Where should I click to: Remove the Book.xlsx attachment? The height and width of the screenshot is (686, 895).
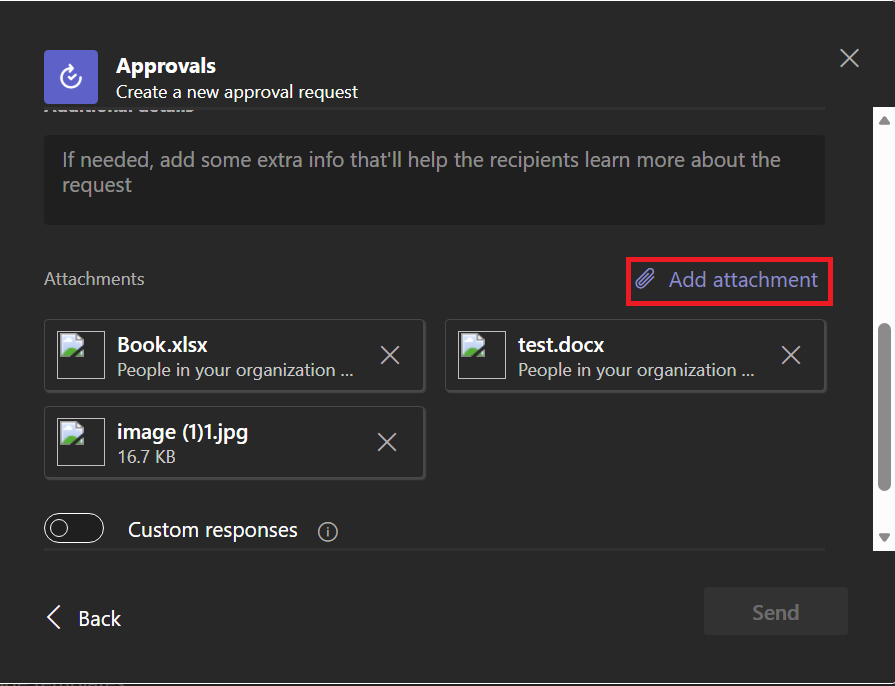coord(390,355)
